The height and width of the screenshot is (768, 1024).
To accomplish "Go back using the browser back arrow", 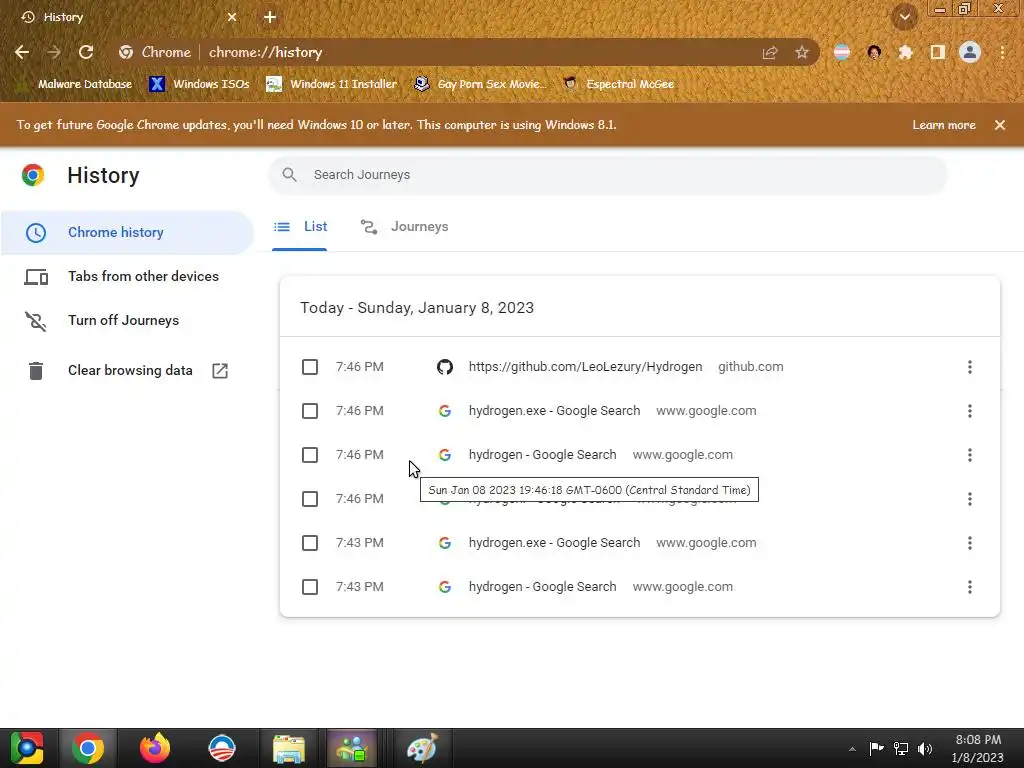I will tap(22, 52).
